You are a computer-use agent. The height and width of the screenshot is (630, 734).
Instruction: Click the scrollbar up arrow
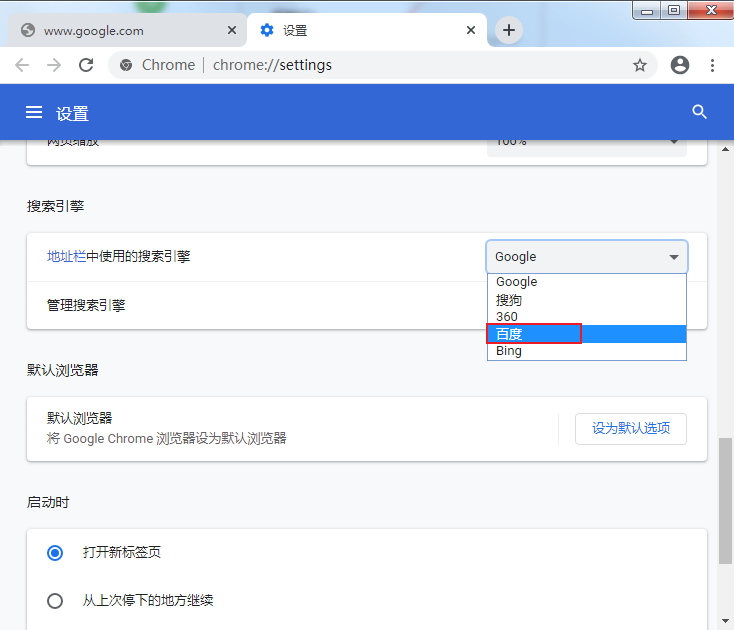pos(725,149)
